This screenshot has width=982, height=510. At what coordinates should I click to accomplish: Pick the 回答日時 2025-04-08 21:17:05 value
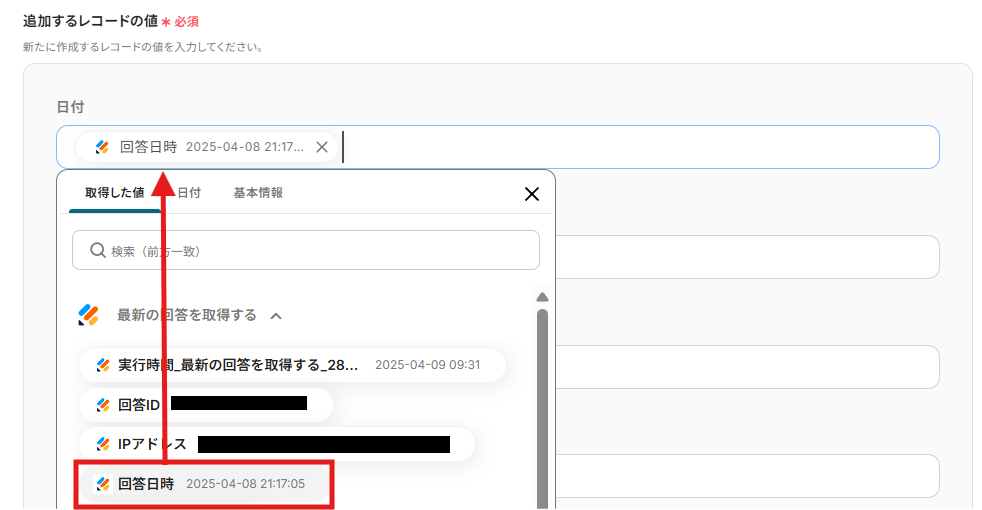tap(204, 484)
